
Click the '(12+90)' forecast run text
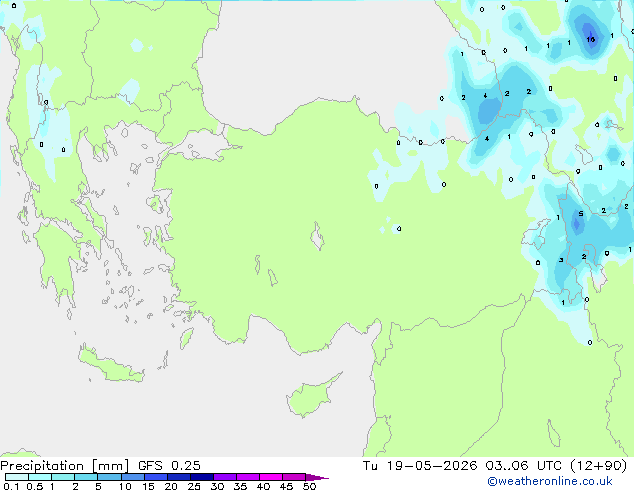[598, 466]
